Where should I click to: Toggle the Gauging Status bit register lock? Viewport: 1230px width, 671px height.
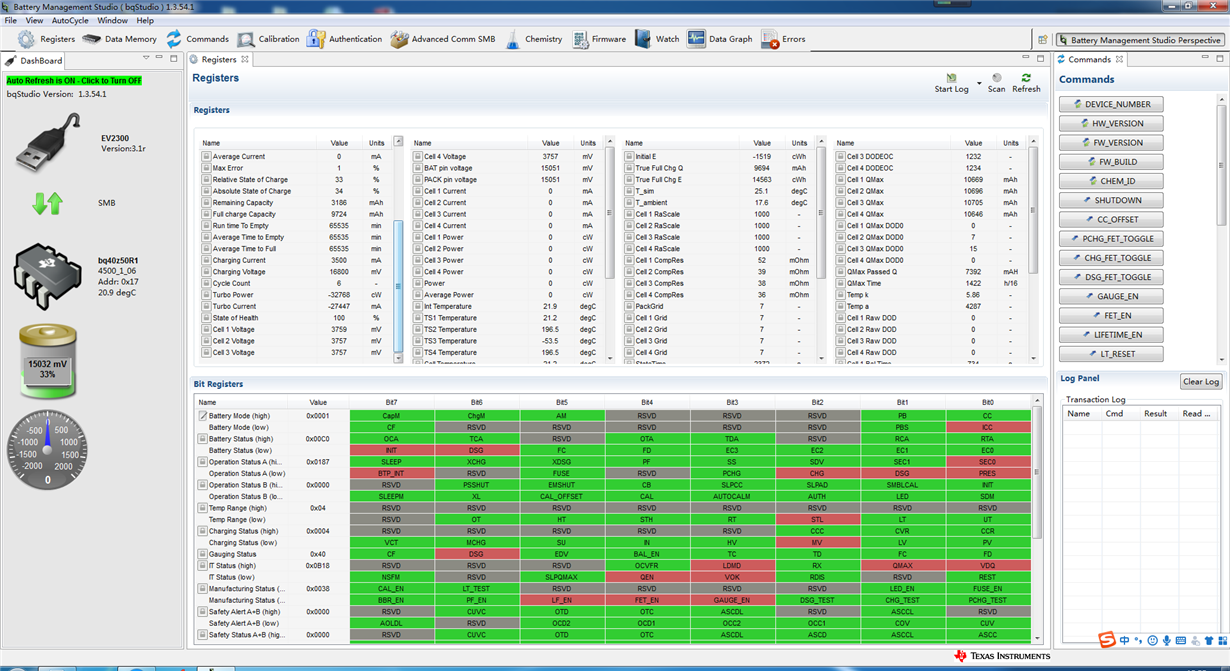click(x=203, y=554)
